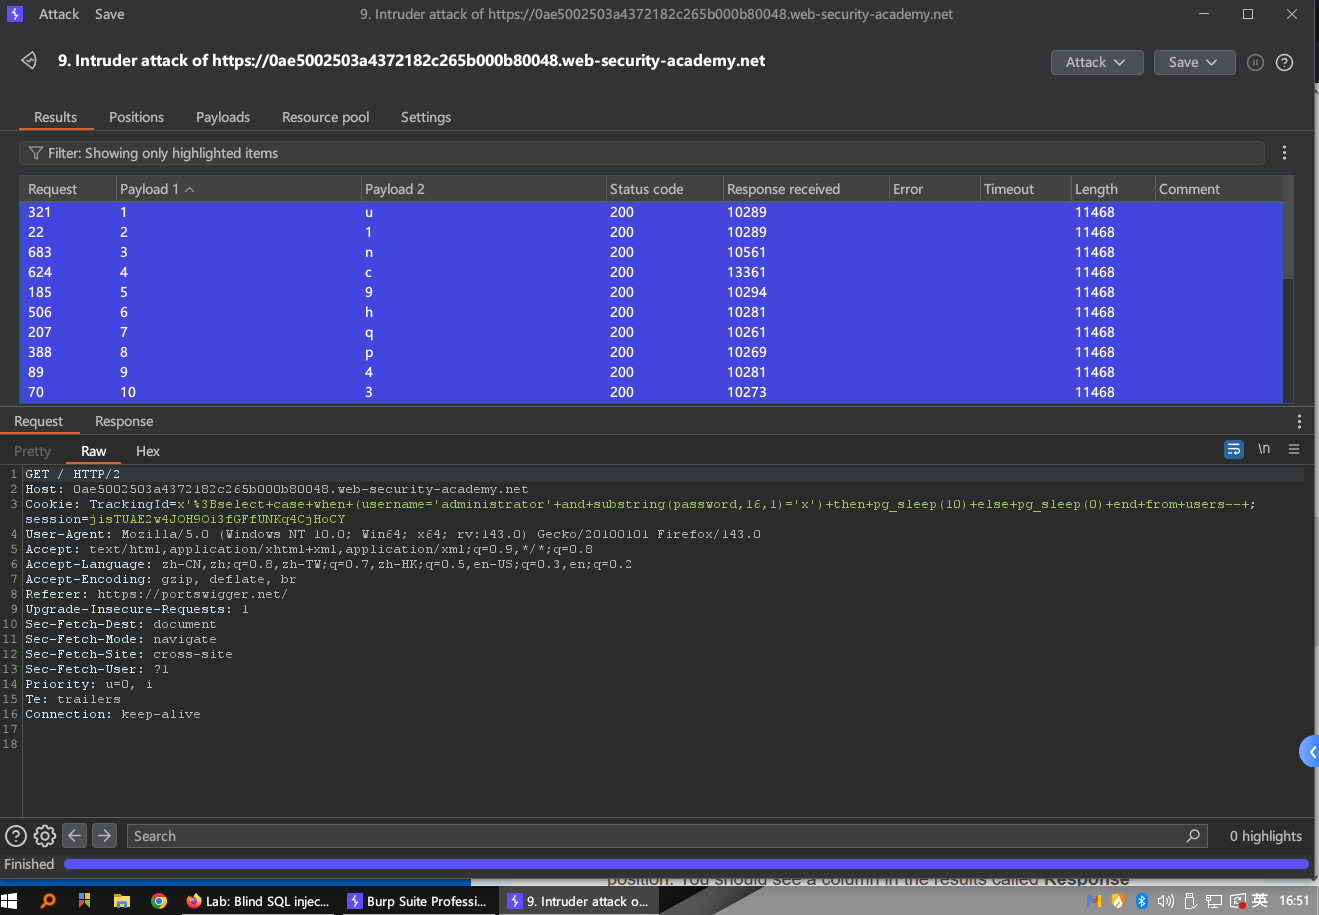Click the magnifier icon in the search box
The image size is (1319, 915).
click(1193, 836)
